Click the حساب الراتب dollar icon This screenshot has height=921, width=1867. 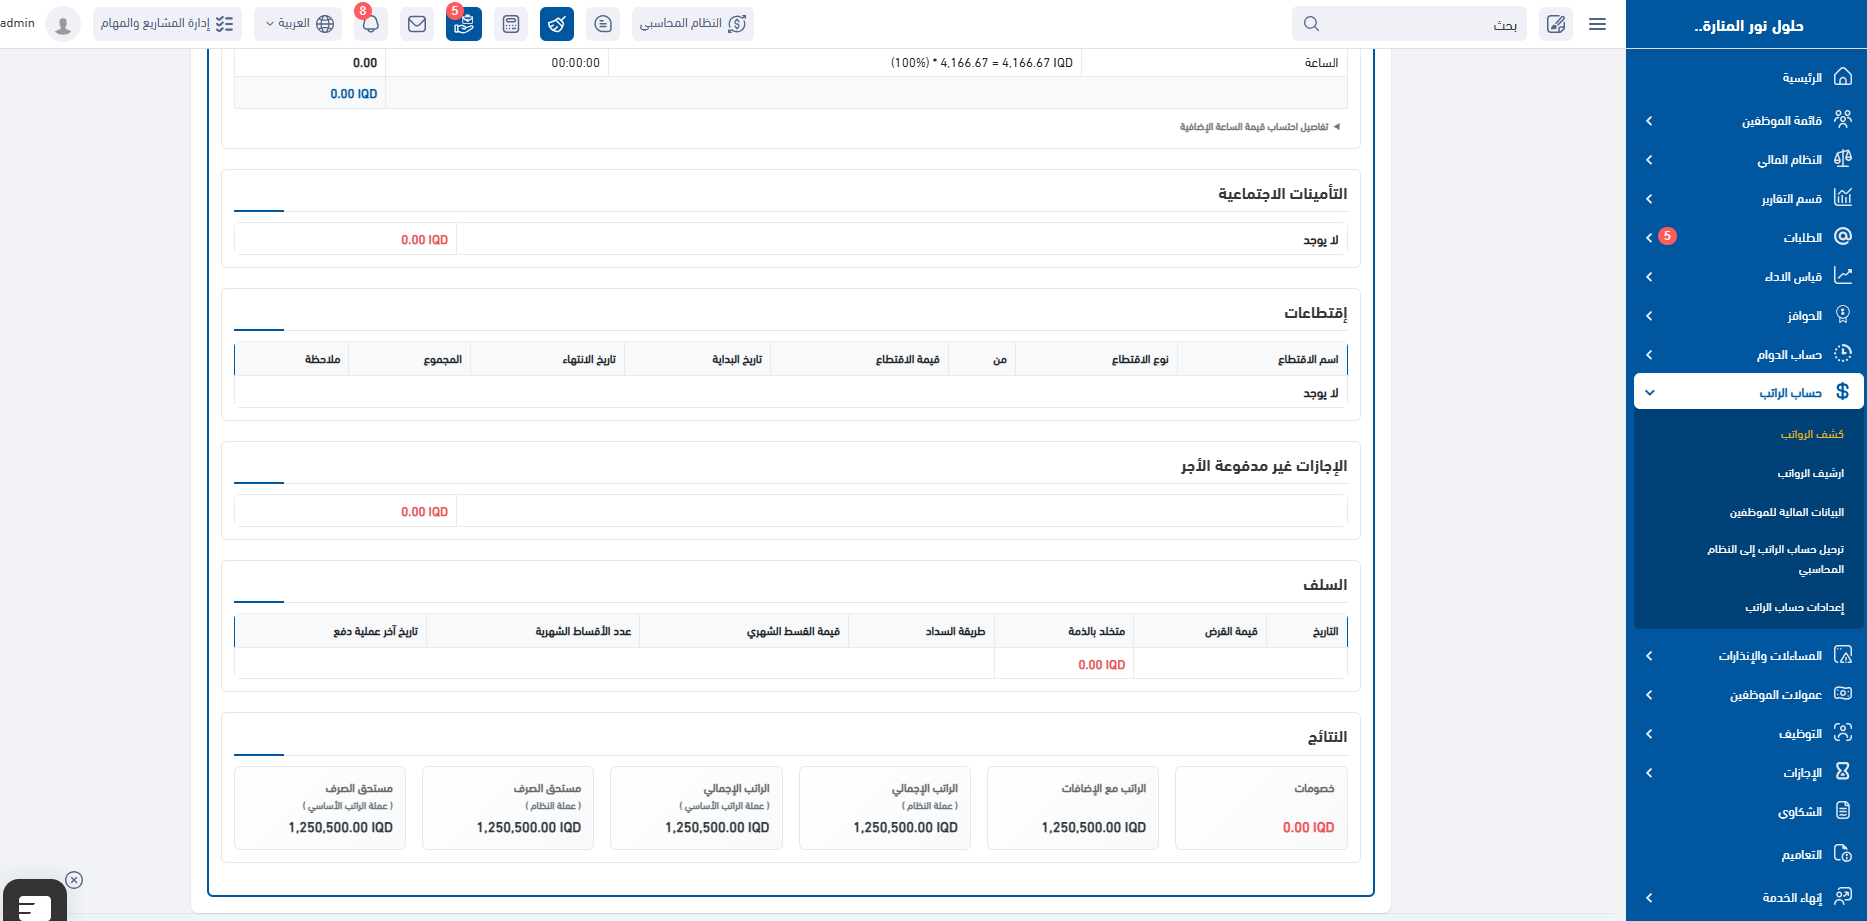coord(1843,392)
